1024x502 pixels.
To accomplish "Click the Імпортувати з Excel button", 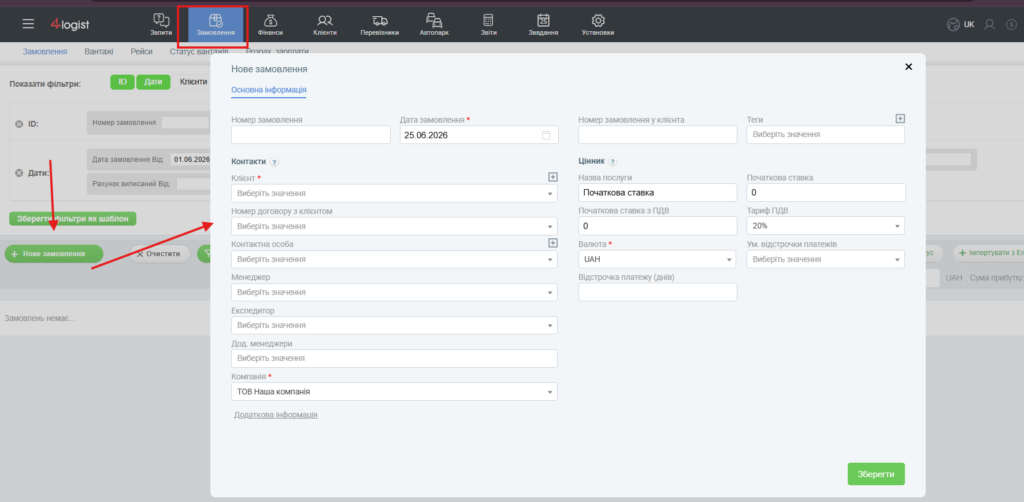I will pos(989,254).
